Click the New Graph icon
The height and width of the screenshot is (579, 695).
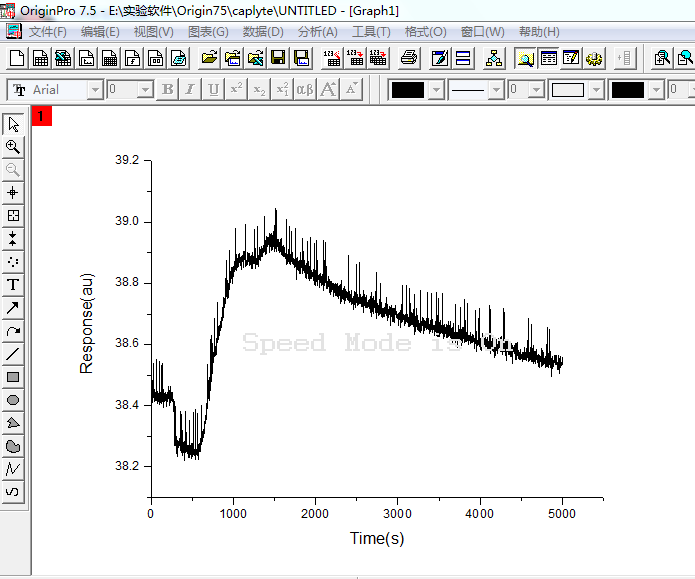(x=86, y=58)
